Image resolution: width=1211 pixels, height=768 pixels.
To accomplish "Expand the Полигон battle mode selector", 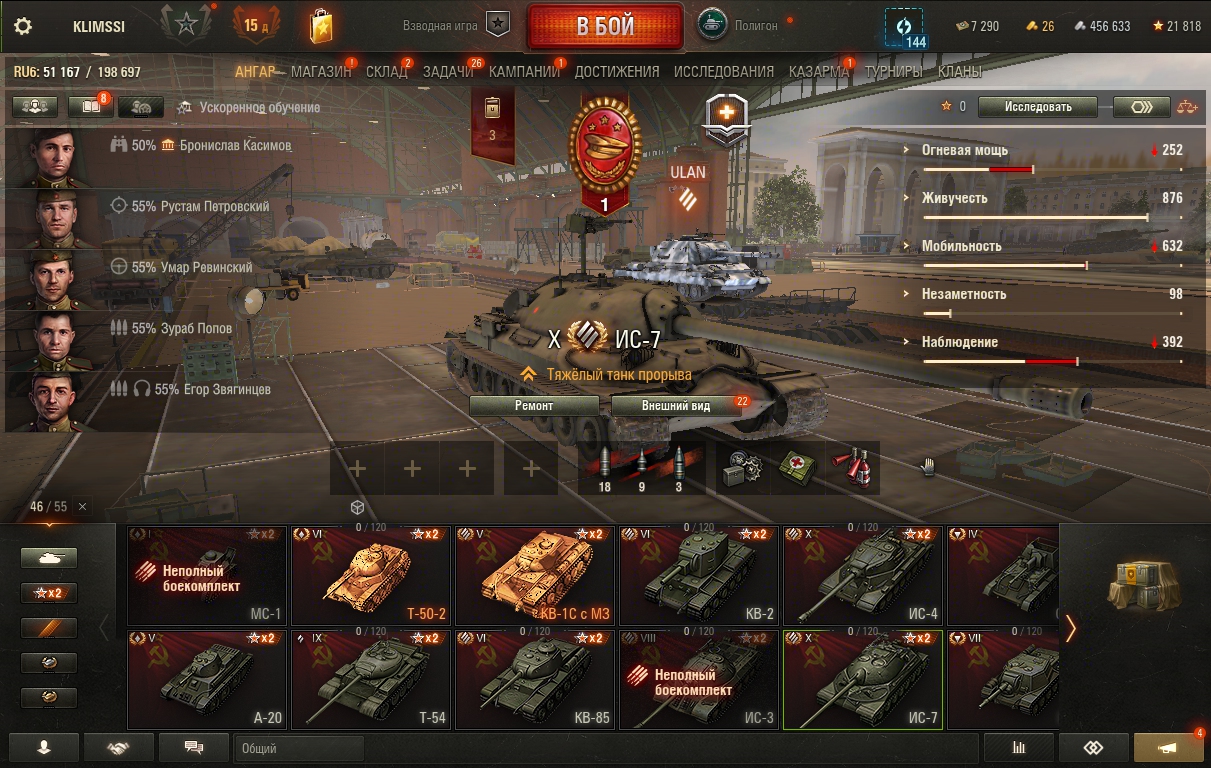I will (736, 26).
